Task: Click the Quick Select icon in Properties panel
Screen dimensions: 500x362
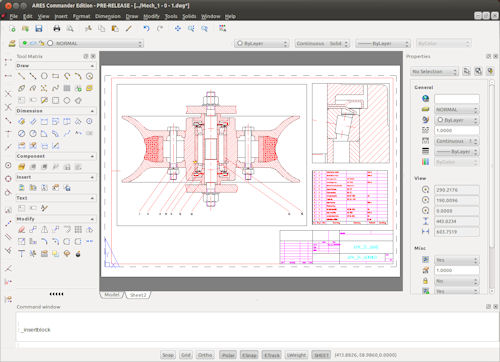Action: pyautogui.click(x=490, y=71)
